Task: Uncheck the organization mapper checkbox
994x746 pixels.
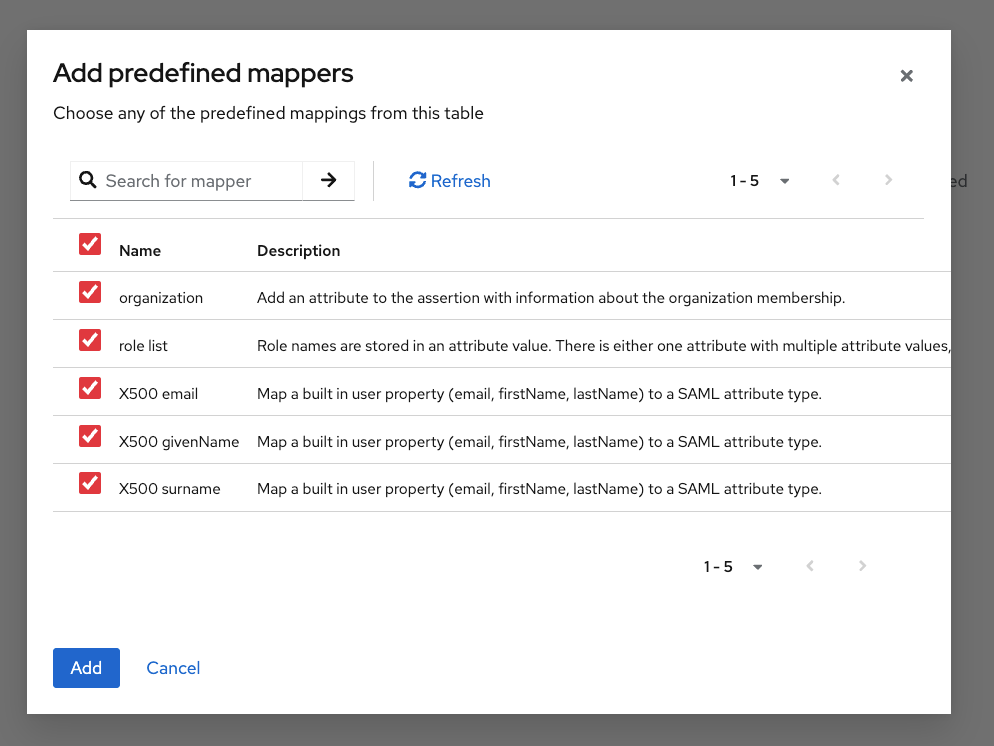Action: tap(90, 292)
